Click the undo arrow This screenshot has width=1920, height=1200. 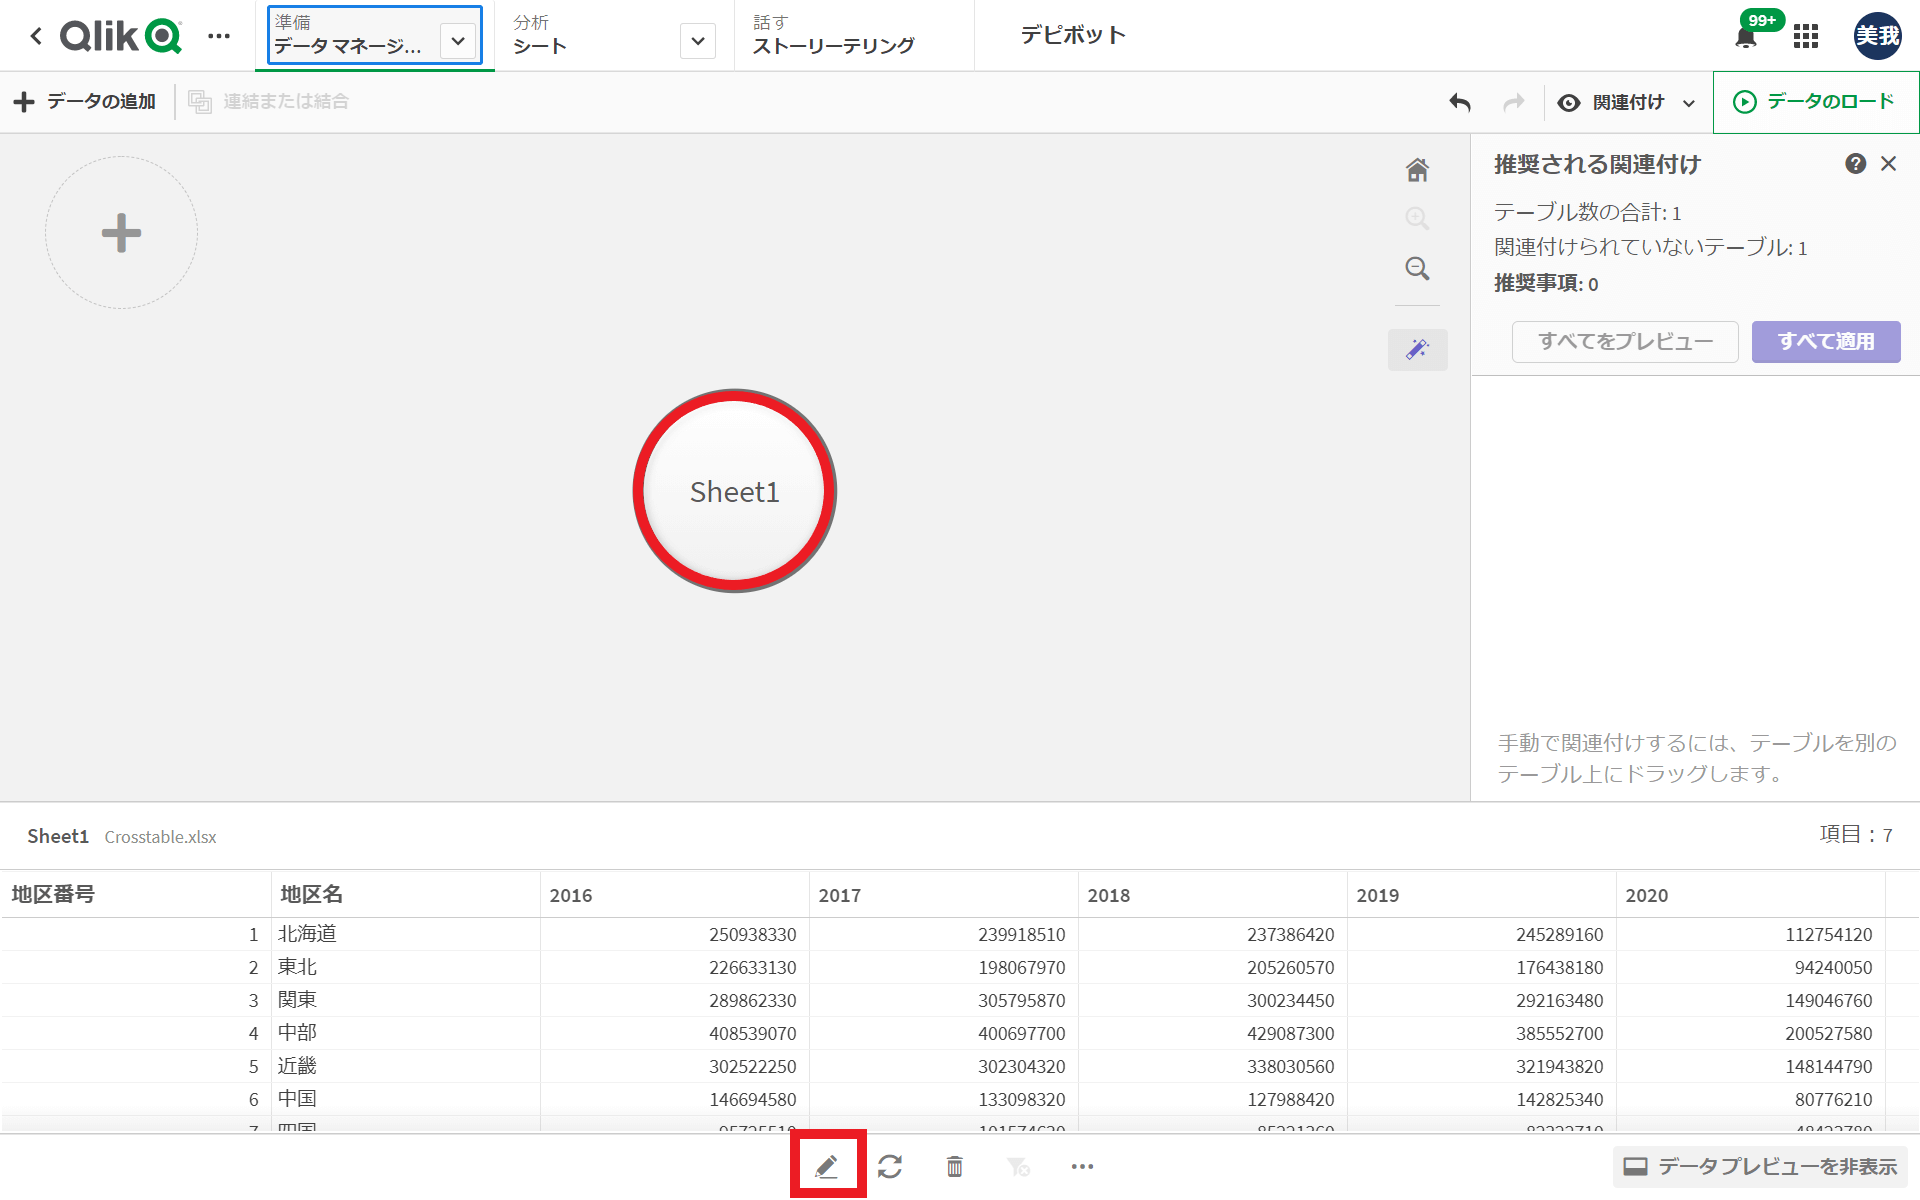click(1460, 102)
